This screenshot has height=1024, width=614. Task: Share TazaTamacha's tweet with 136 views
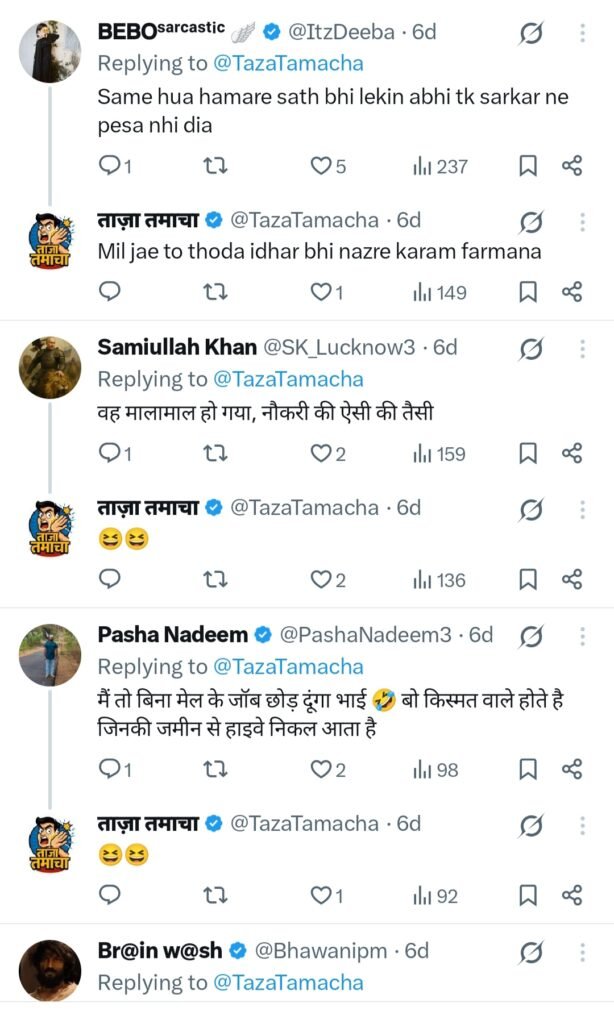(572, 580)
